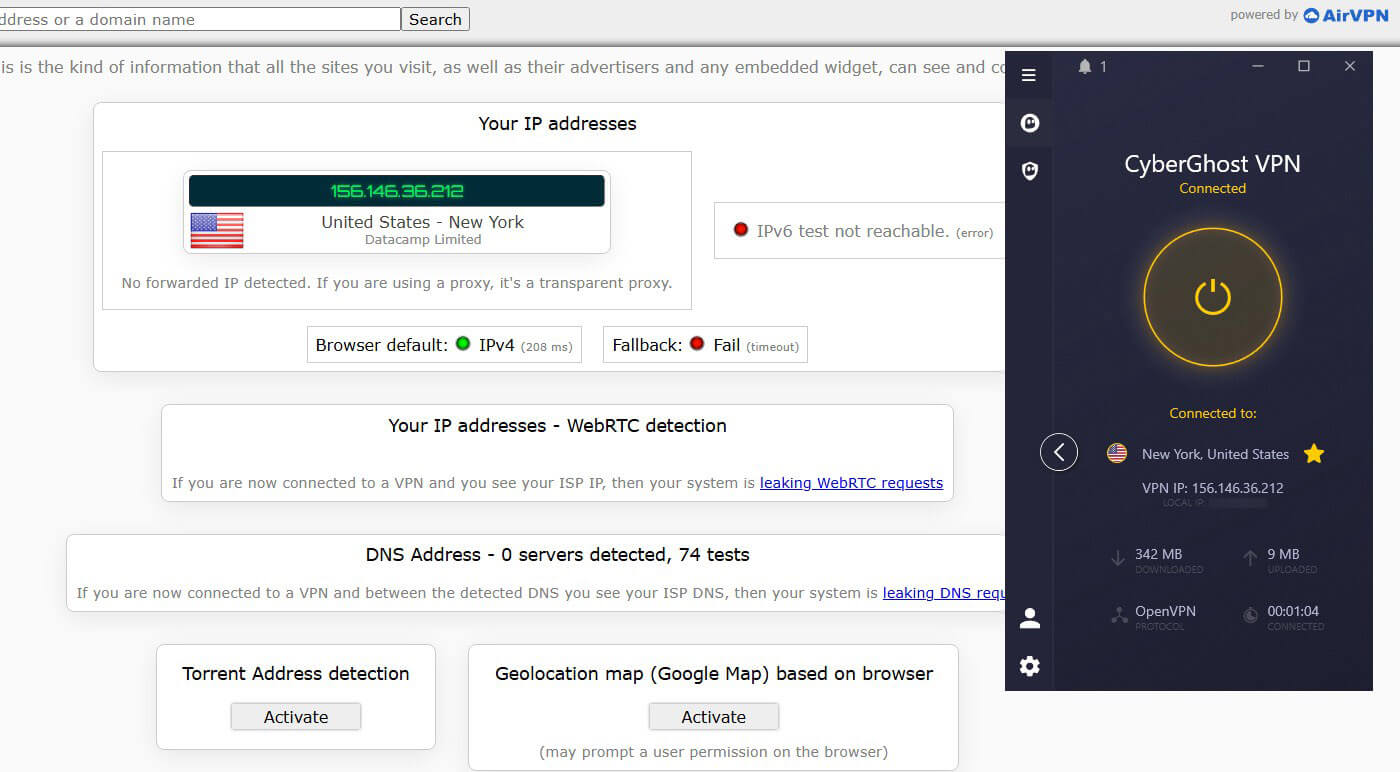
Task: Select the ghost connection tab icon
Action: 1029,122
